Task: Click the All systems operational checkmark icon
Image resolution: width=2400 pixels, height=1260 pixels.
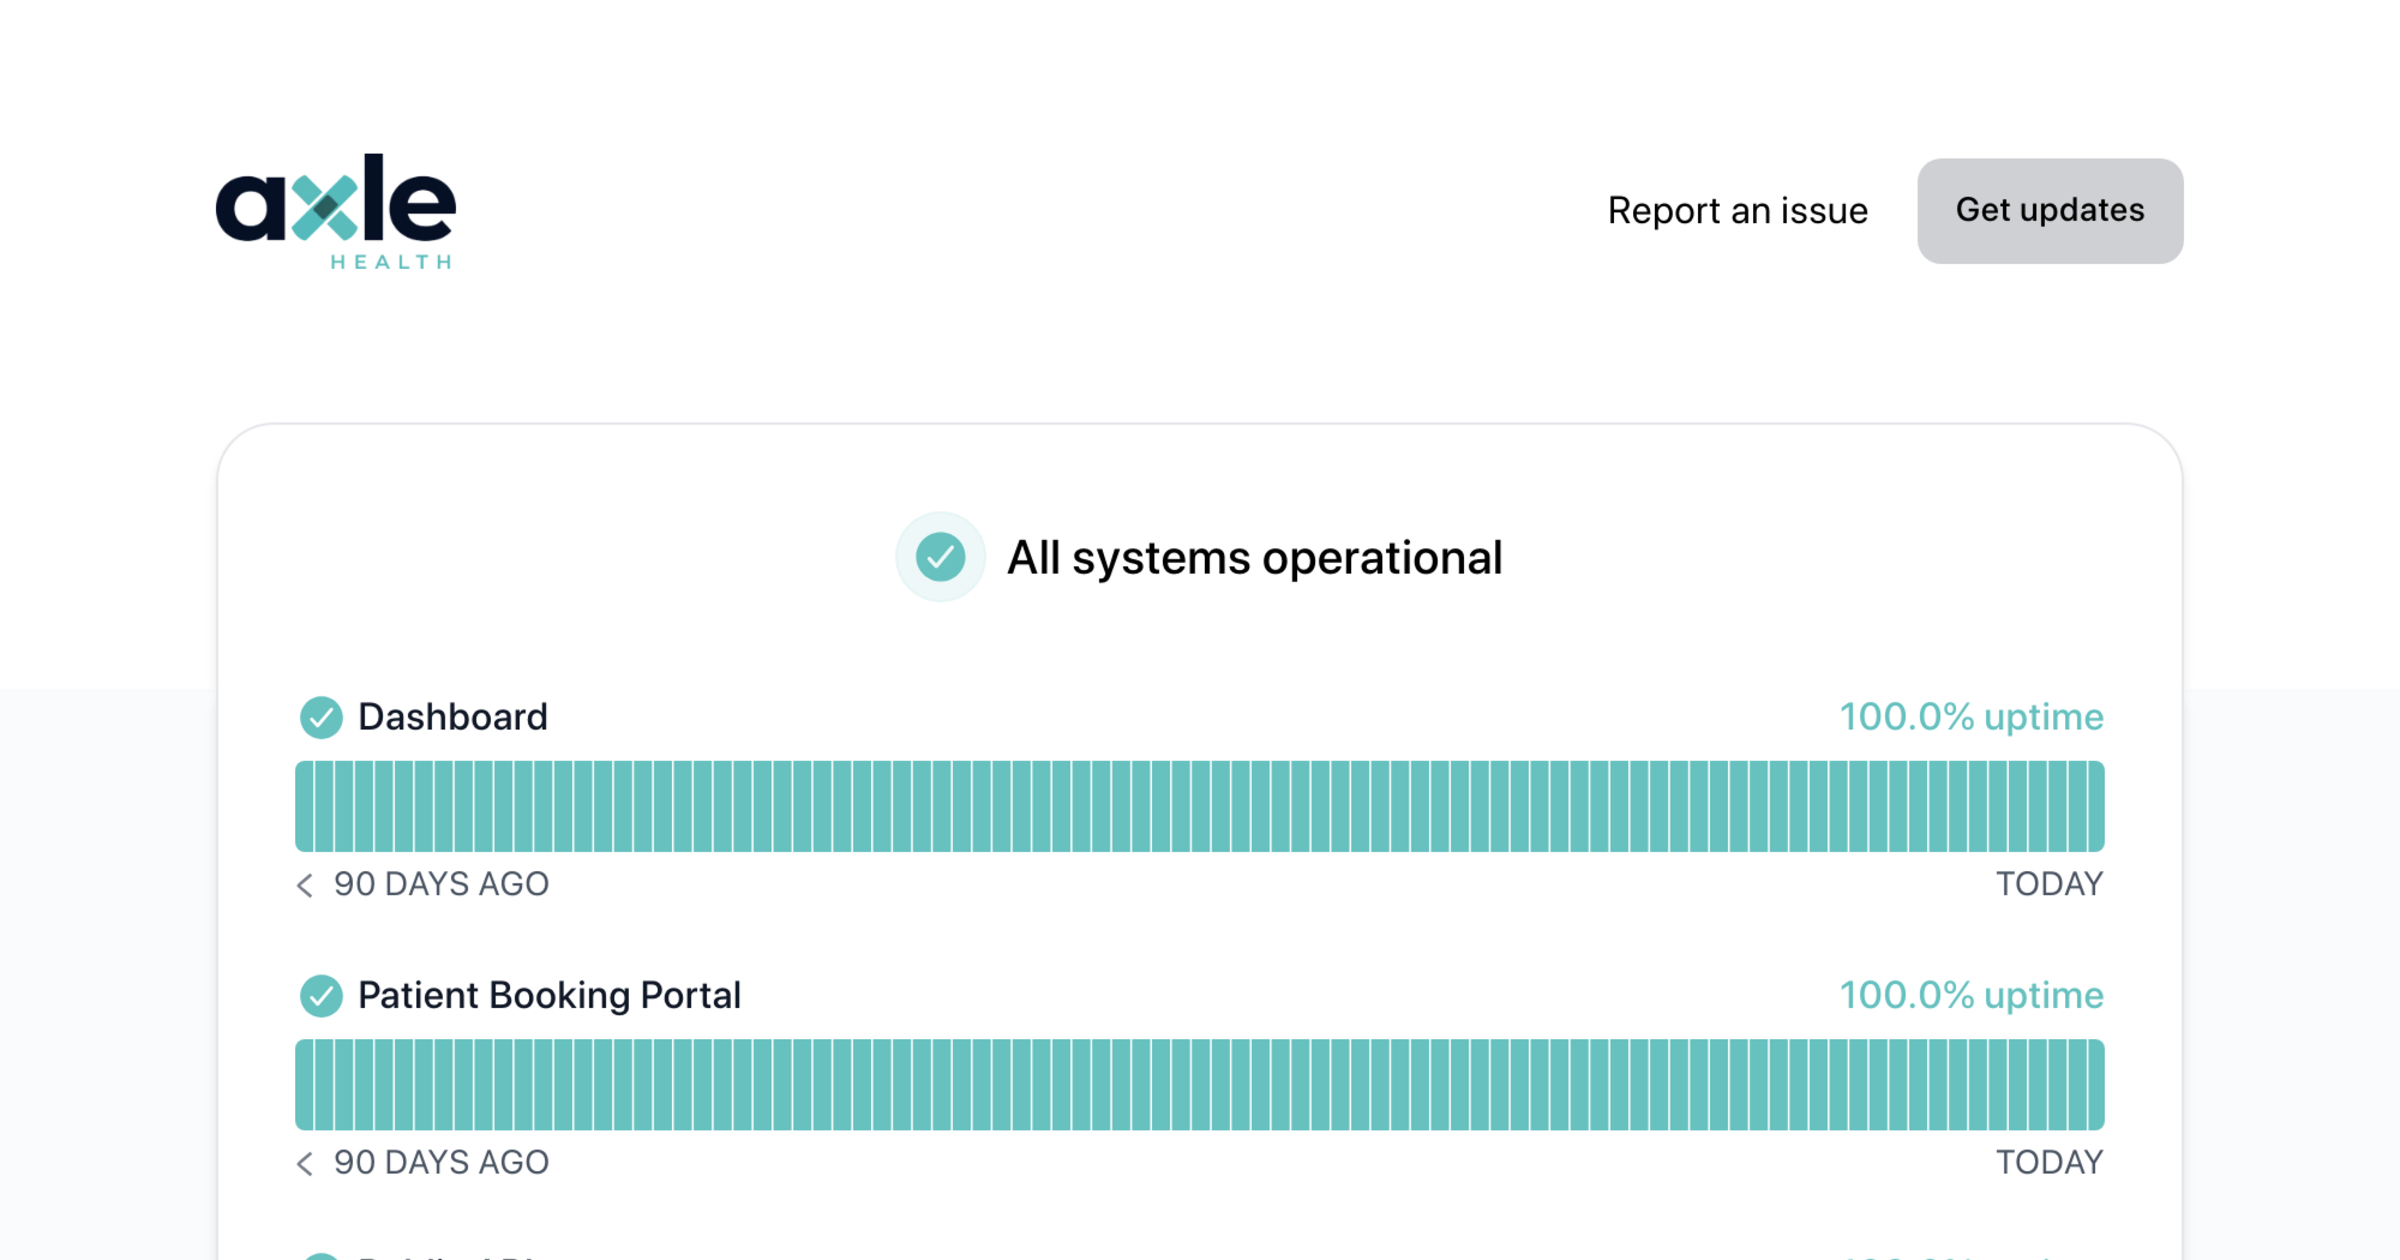Action: [940, 557]
